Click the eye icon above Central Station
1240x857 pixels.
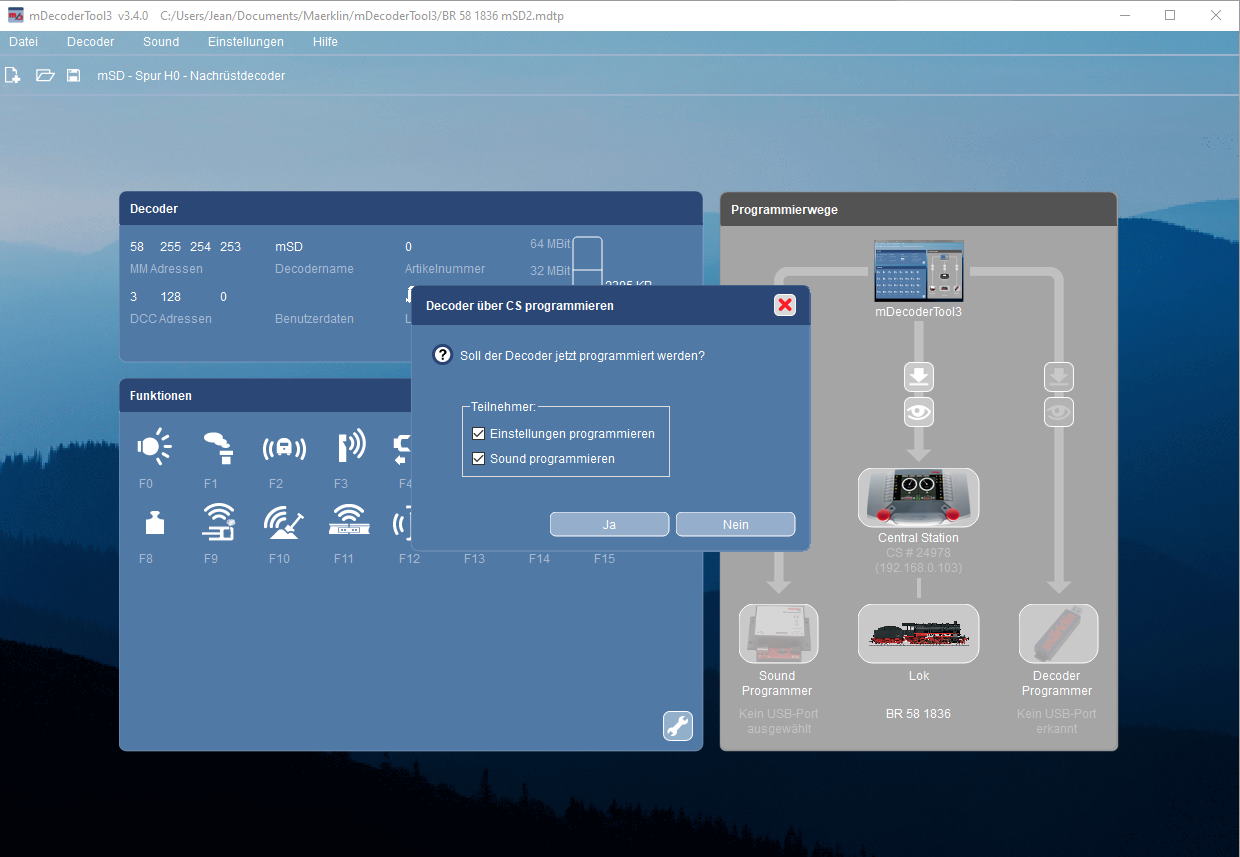click(x=919, y=410)
